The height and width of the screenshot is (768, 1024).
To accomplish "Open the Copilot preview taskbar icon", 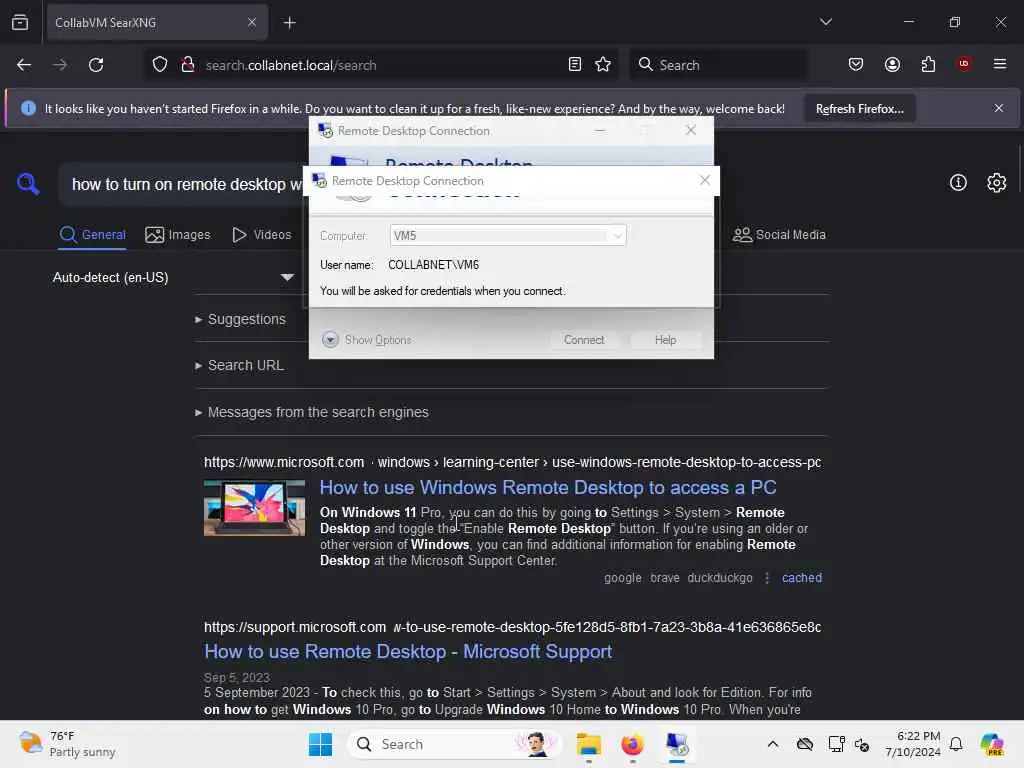I will click(992, 744).
